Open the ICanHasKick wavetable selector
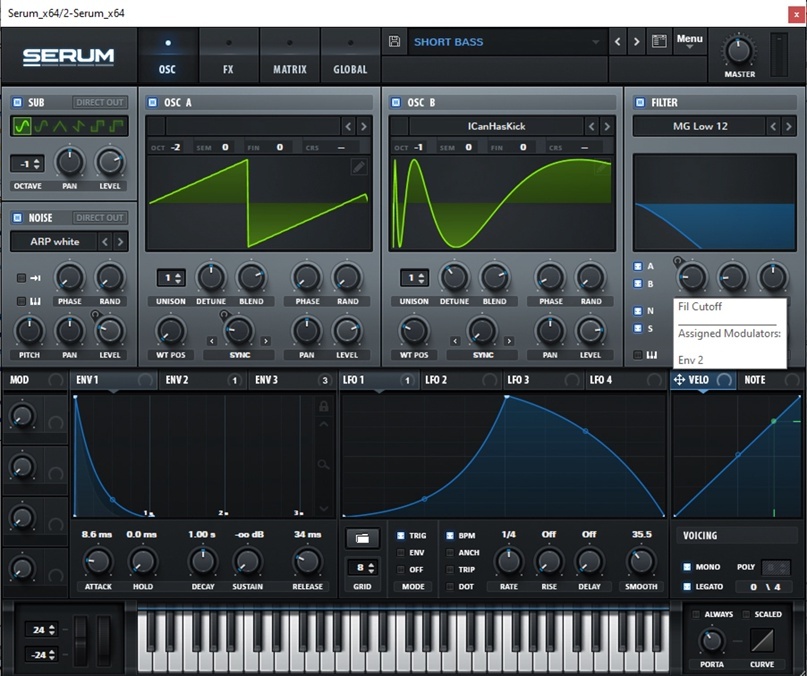 [x=496, y=126]
